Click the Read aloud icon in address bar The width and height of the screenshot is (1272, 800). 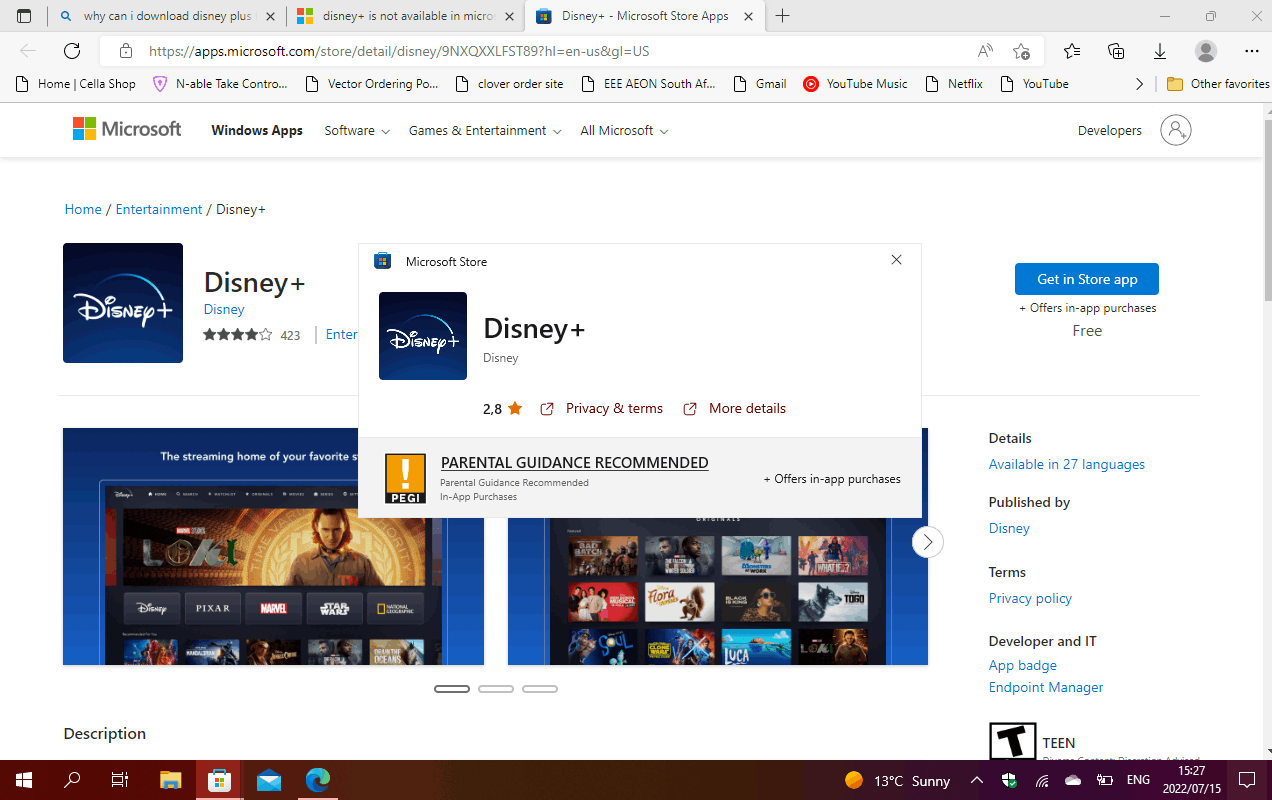pos(986,51)
